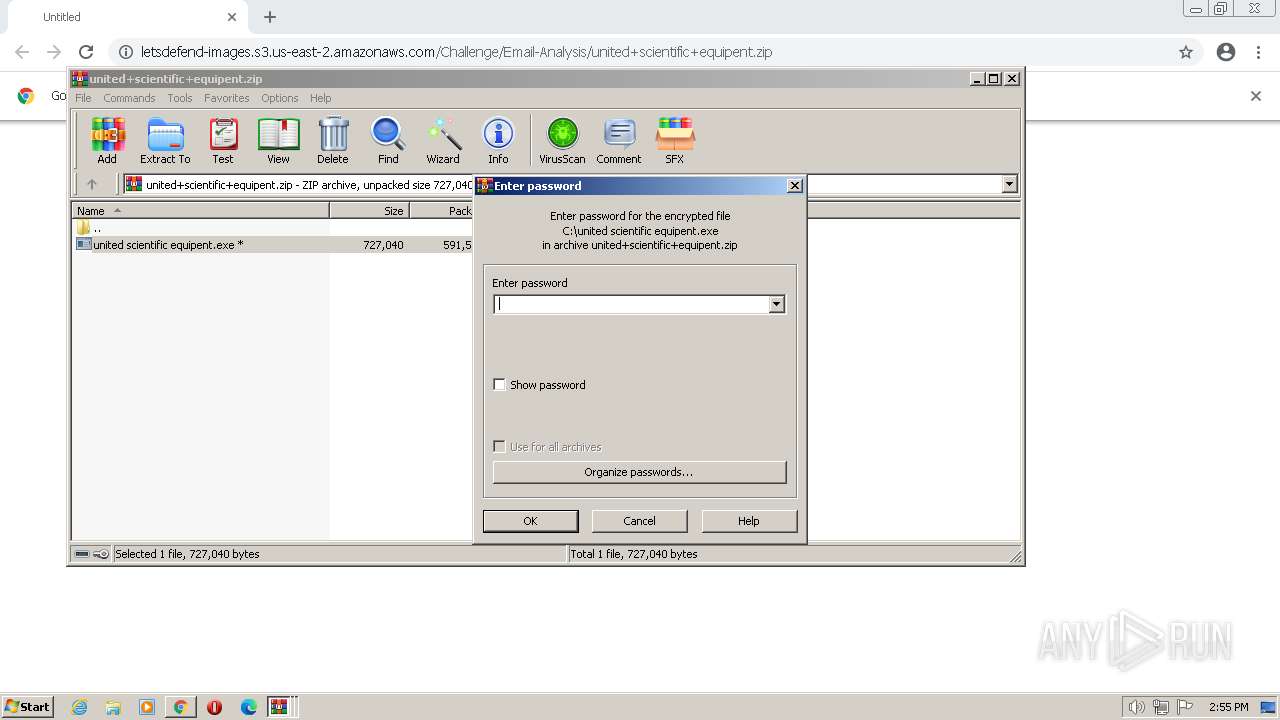Click the Chrome taskbar icon

click(x=181, y=707)
